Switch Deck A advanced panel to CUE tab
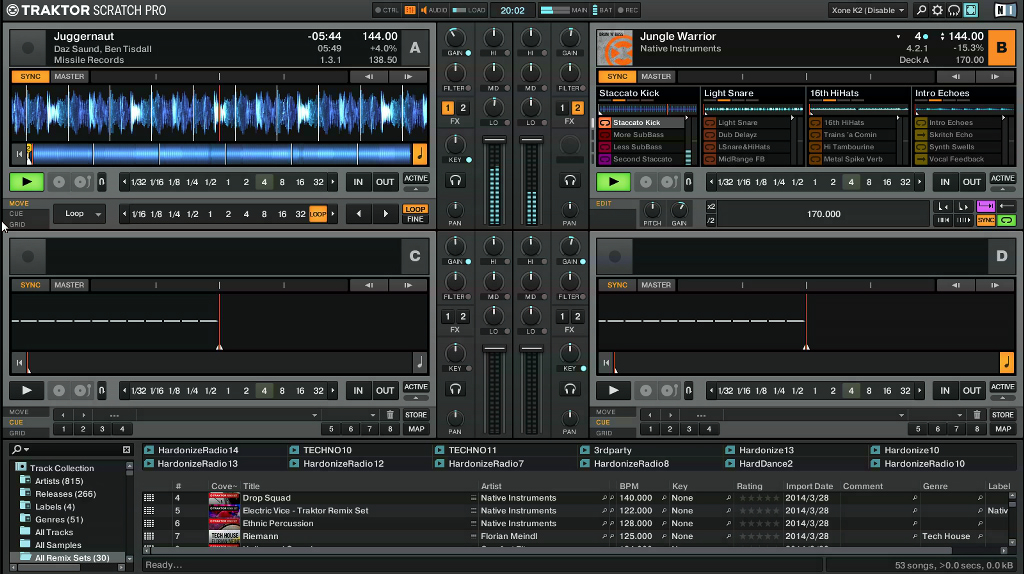Viewport: 1024px width, 574px height. point(16,214)
